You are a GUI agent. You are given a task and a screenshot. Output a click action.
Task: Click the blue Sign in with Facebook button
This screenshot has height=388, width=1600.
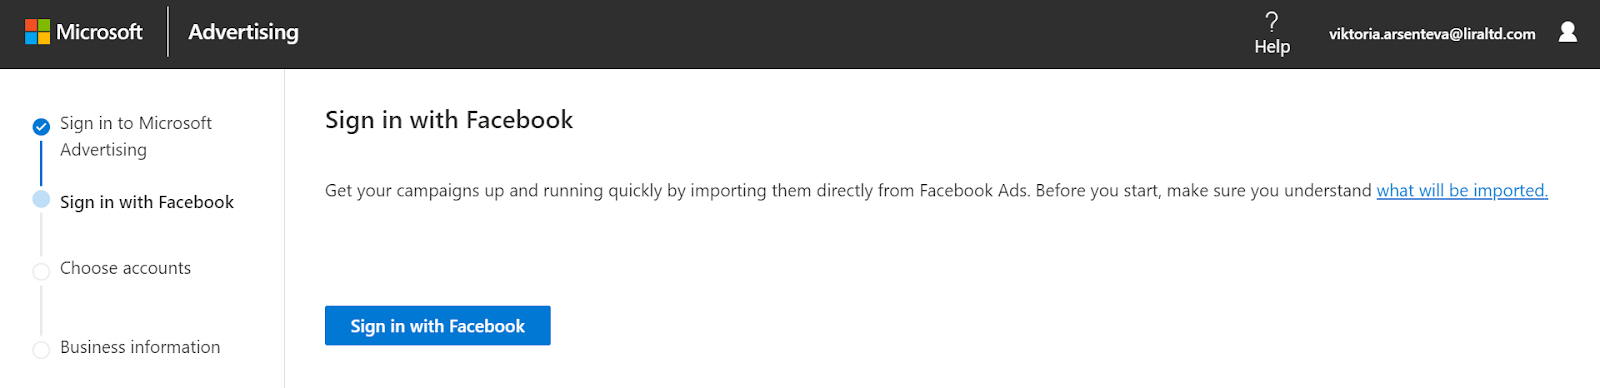coord(438,326)
